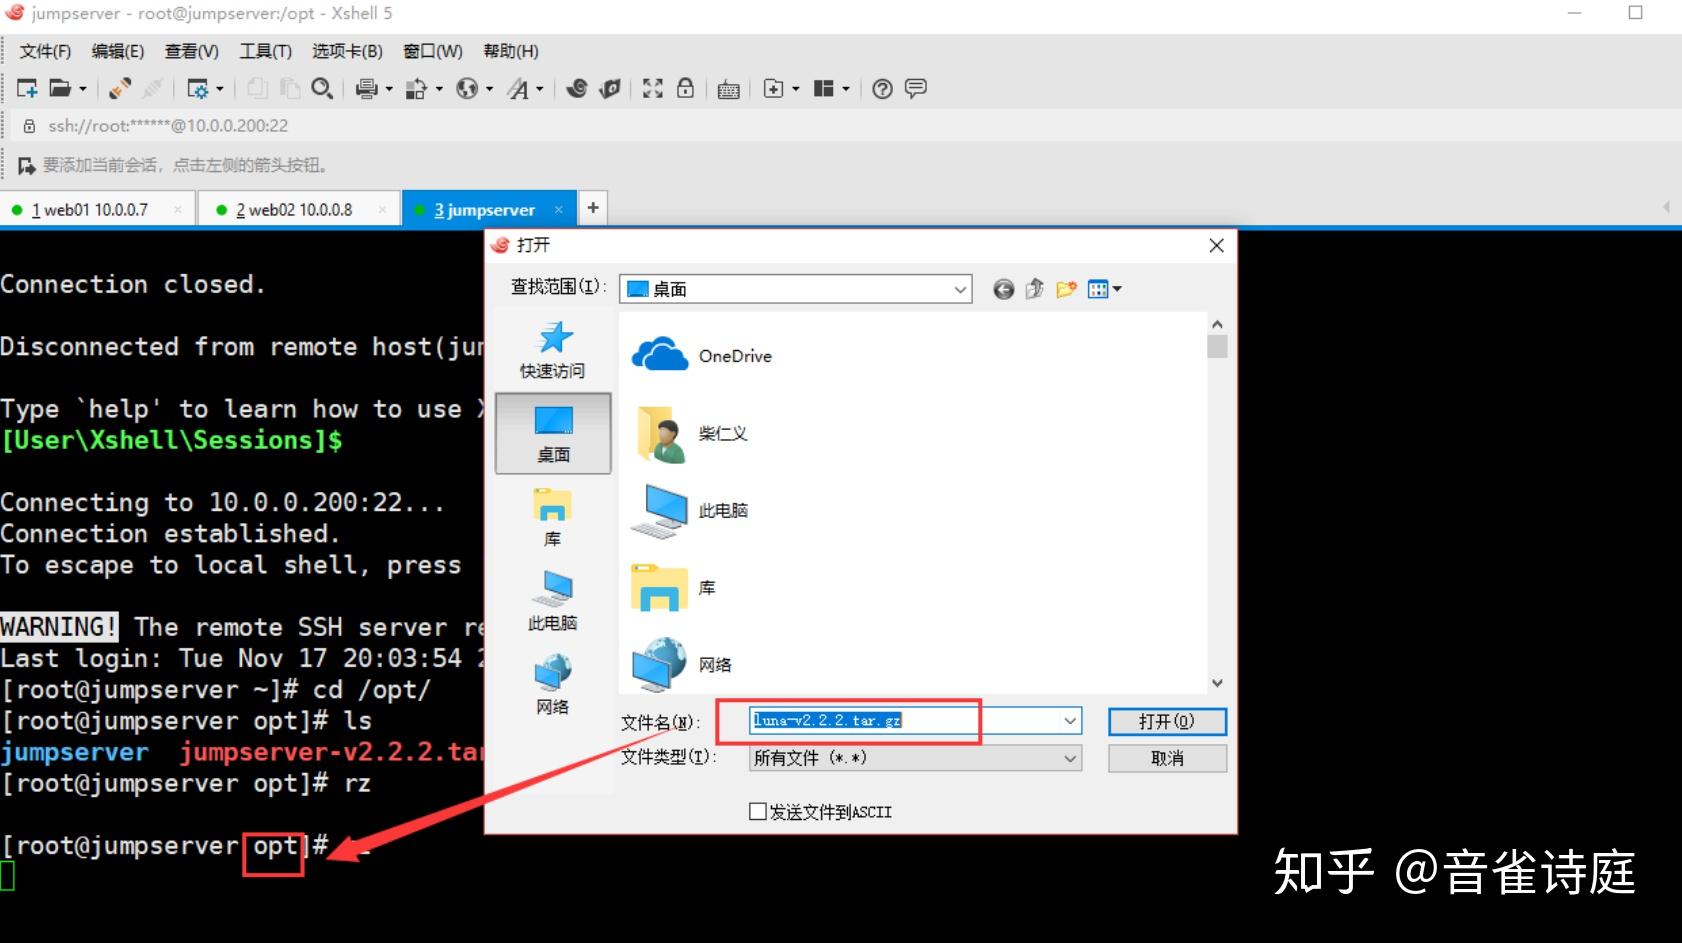Open the help question mark icon
1682x943 pixels.
(x=881, y=88)
